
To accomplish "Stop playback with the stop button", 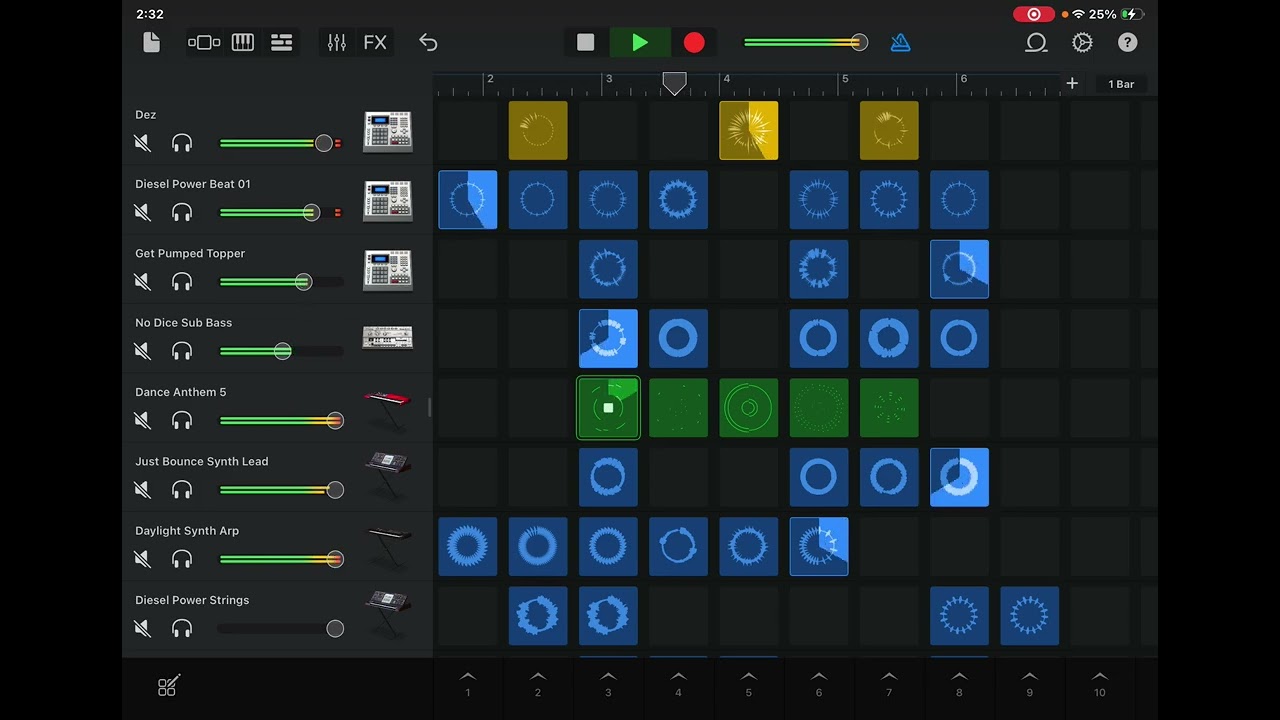I will coord(586,42).
